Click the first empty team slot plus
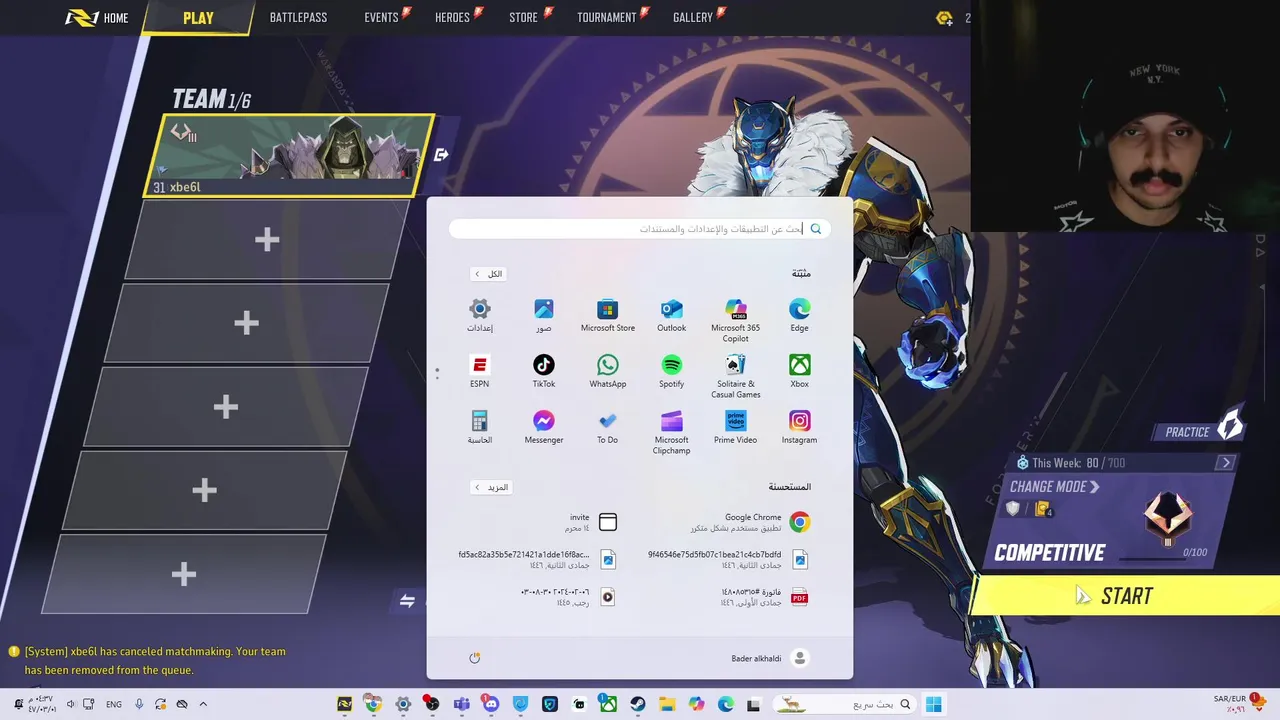 266,239
